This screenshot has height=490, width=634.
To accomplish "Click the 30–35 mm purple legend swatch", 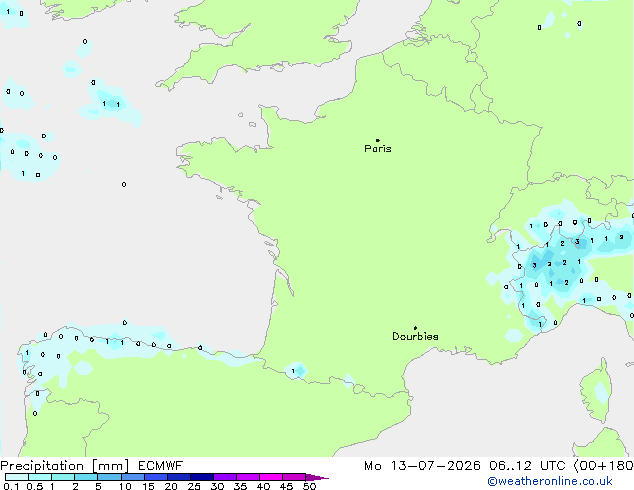I will click(225, 477).
